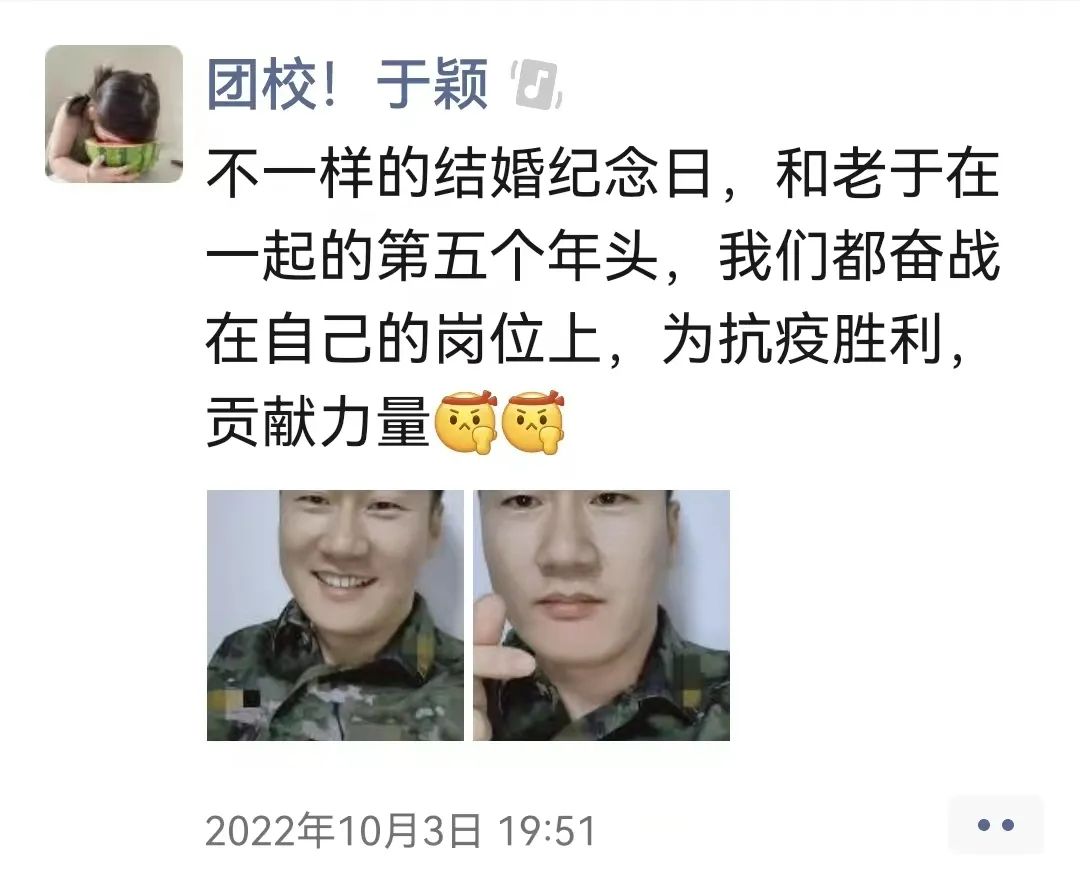Tap pixelated arm patch in left photo
1080x871 pixels.
tap(233, 699)
